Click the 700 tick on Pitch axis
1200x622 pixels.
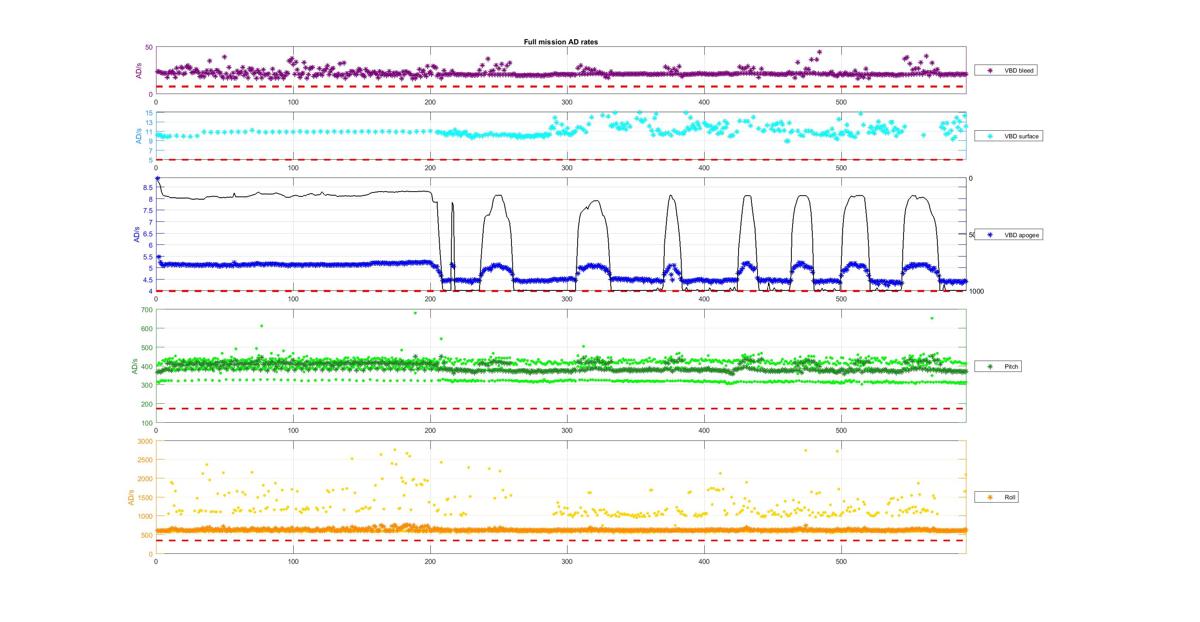(146, 310)
